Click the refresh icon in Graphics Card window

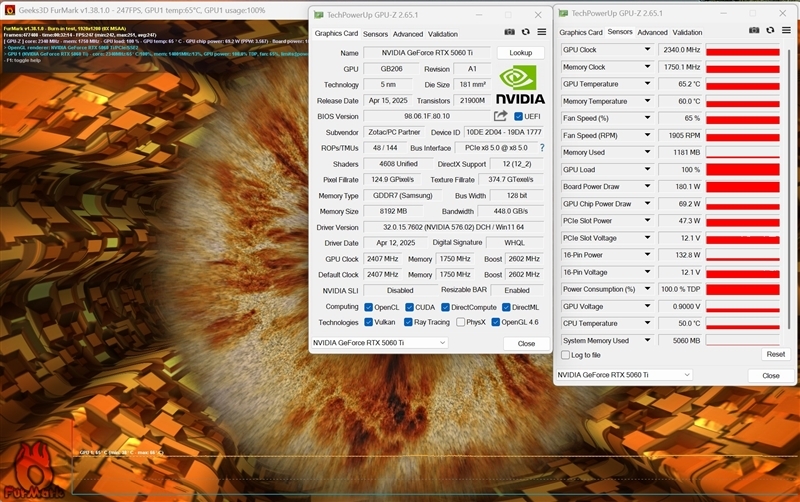tap(526, 32)
